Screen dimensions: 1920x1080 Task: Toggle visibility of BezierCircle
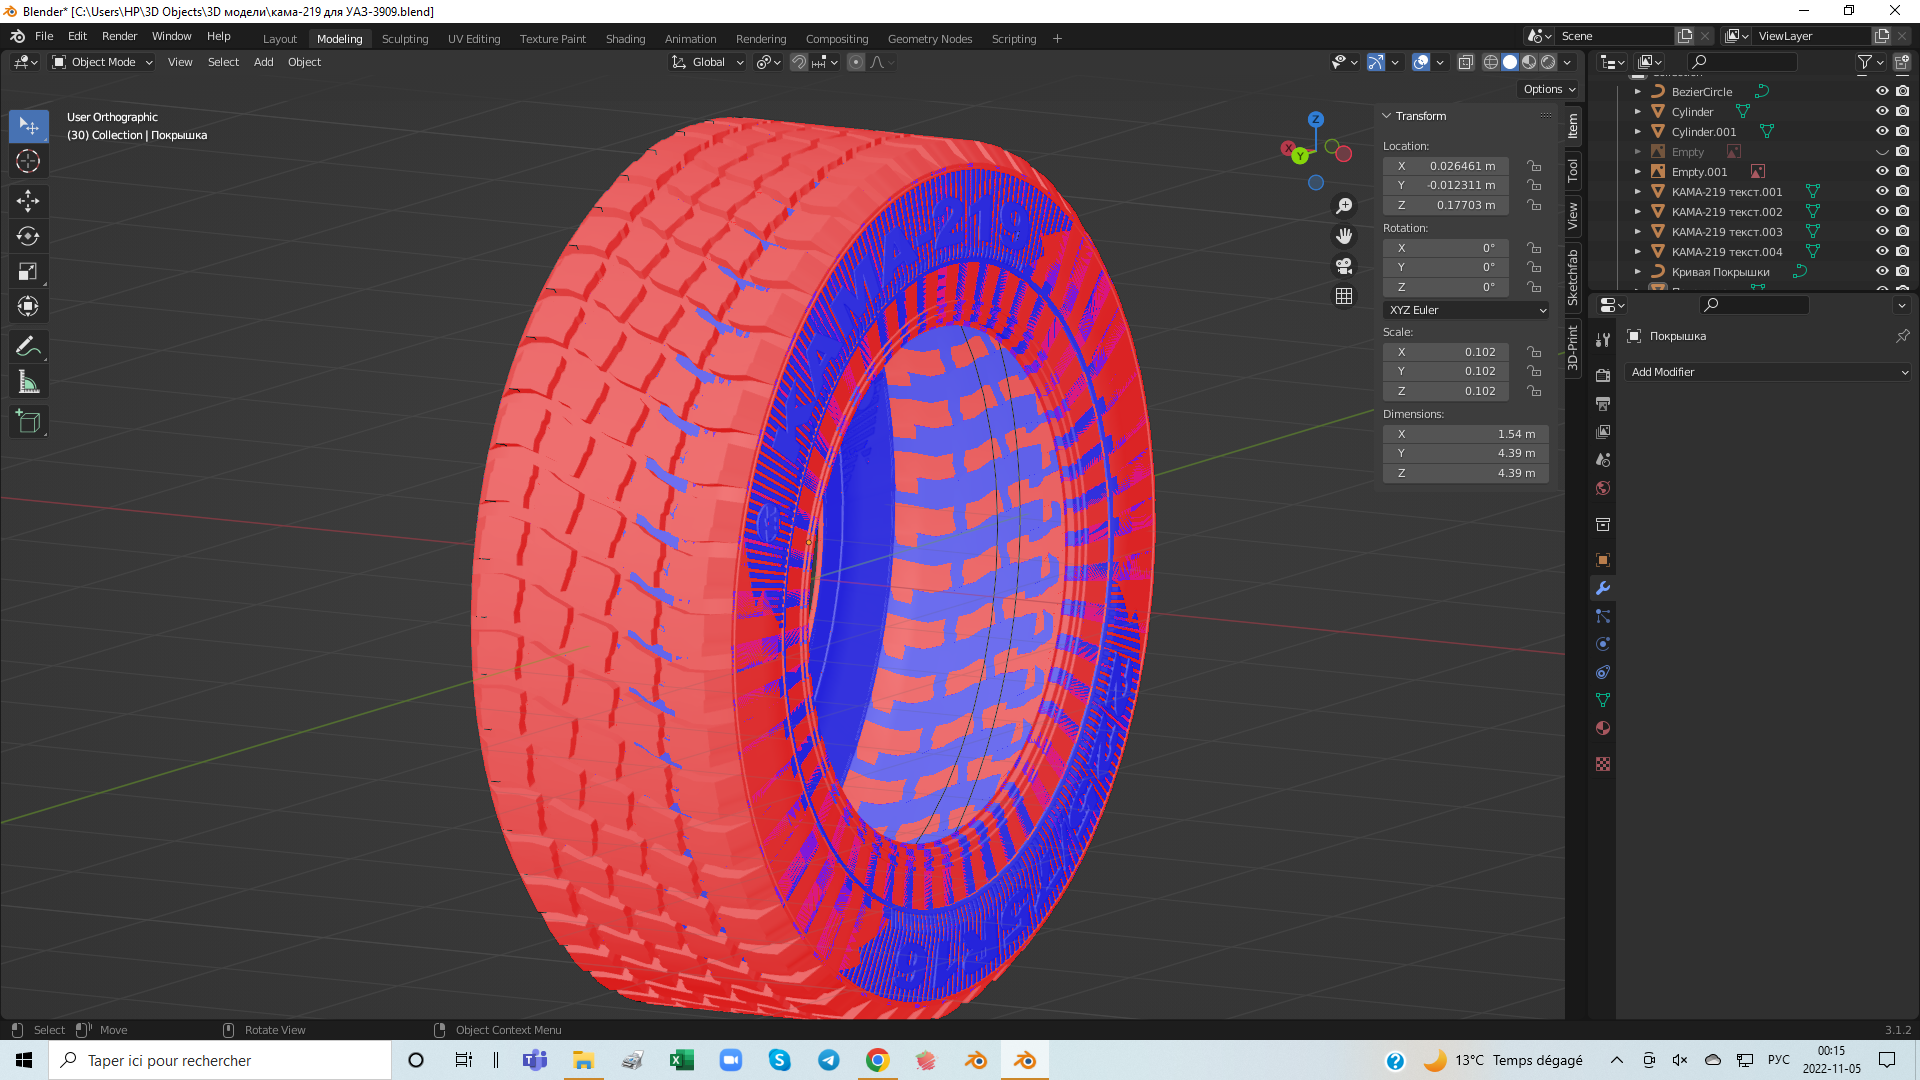pos(1882,91)
